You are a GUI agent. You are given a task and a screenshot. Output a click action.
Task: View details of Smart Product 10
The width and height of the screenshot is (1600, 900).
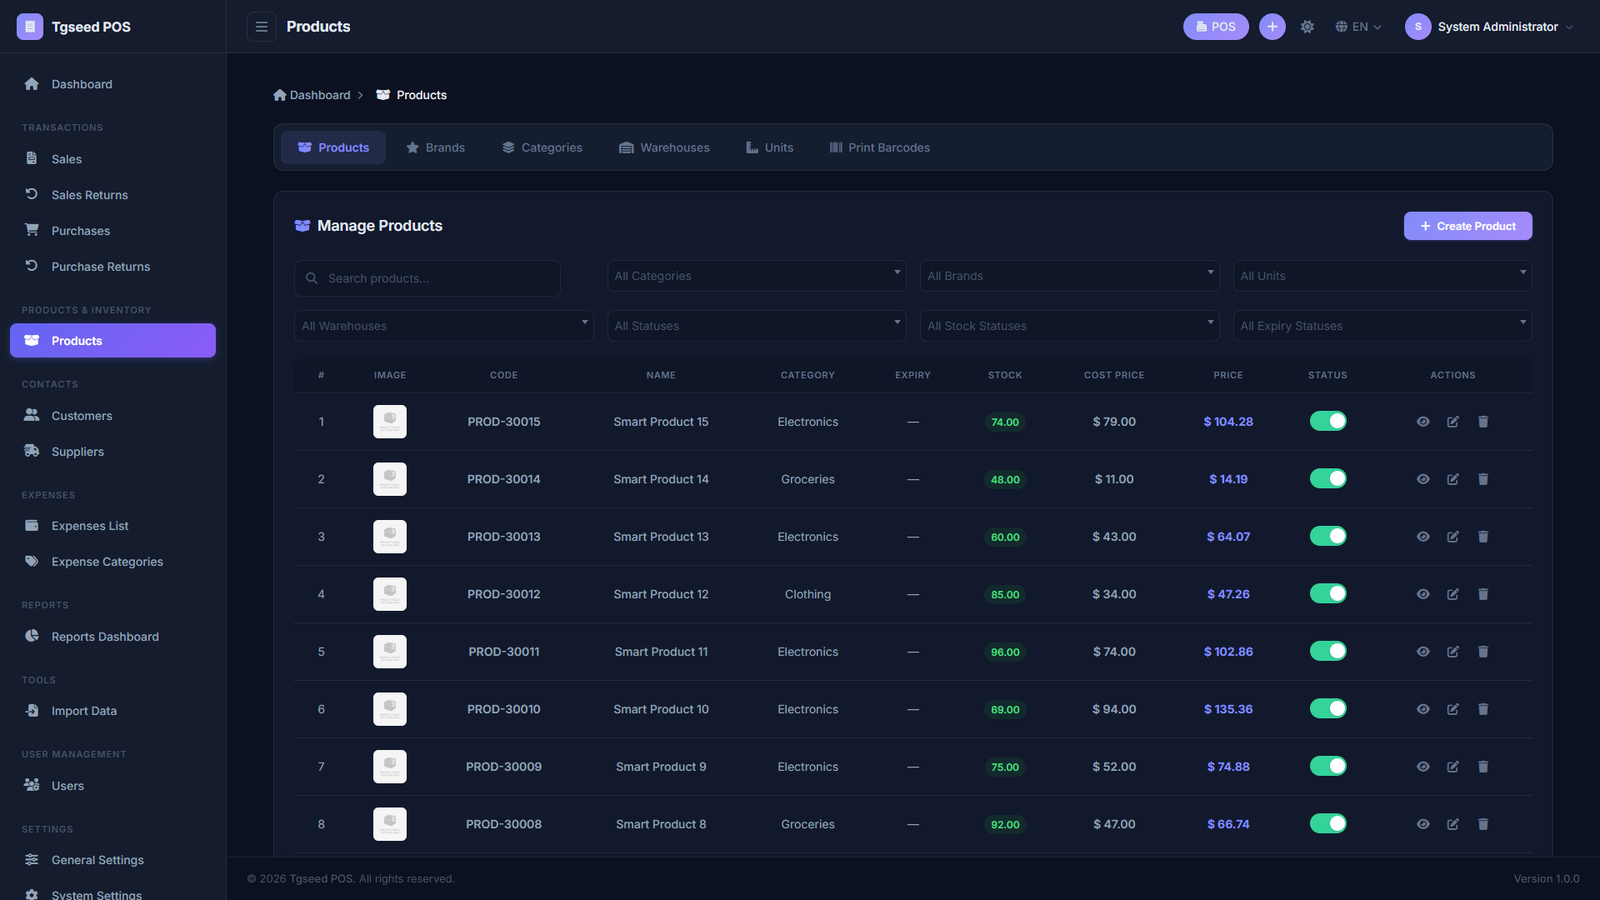click(1423, 709)
